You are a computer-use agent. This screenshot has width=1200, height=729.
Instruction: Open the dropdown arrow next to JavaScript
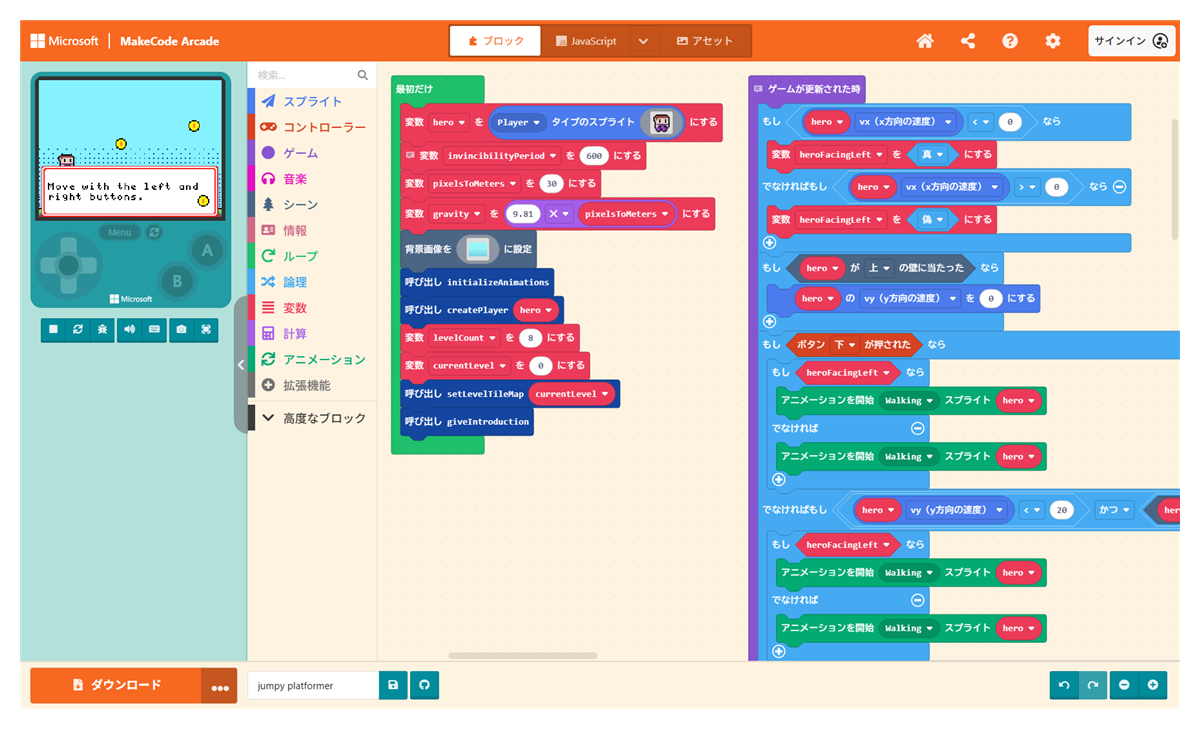coord(643,41)
